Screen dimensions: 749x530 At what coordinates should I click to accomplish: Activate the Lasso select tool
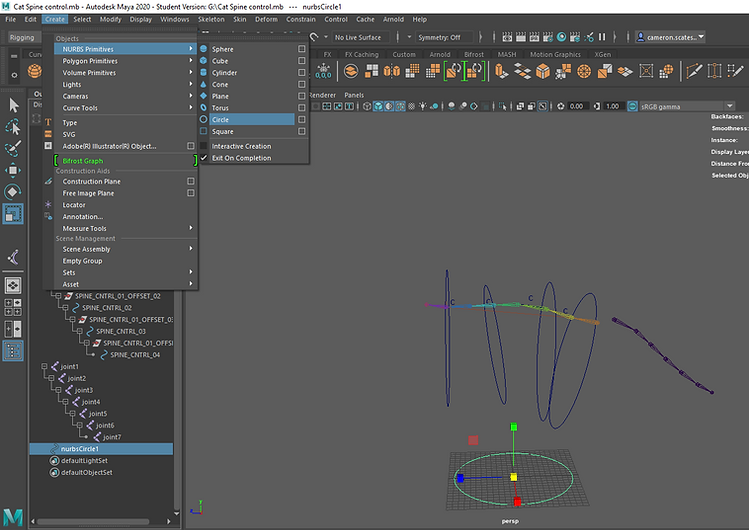click(x=13, y=127)
